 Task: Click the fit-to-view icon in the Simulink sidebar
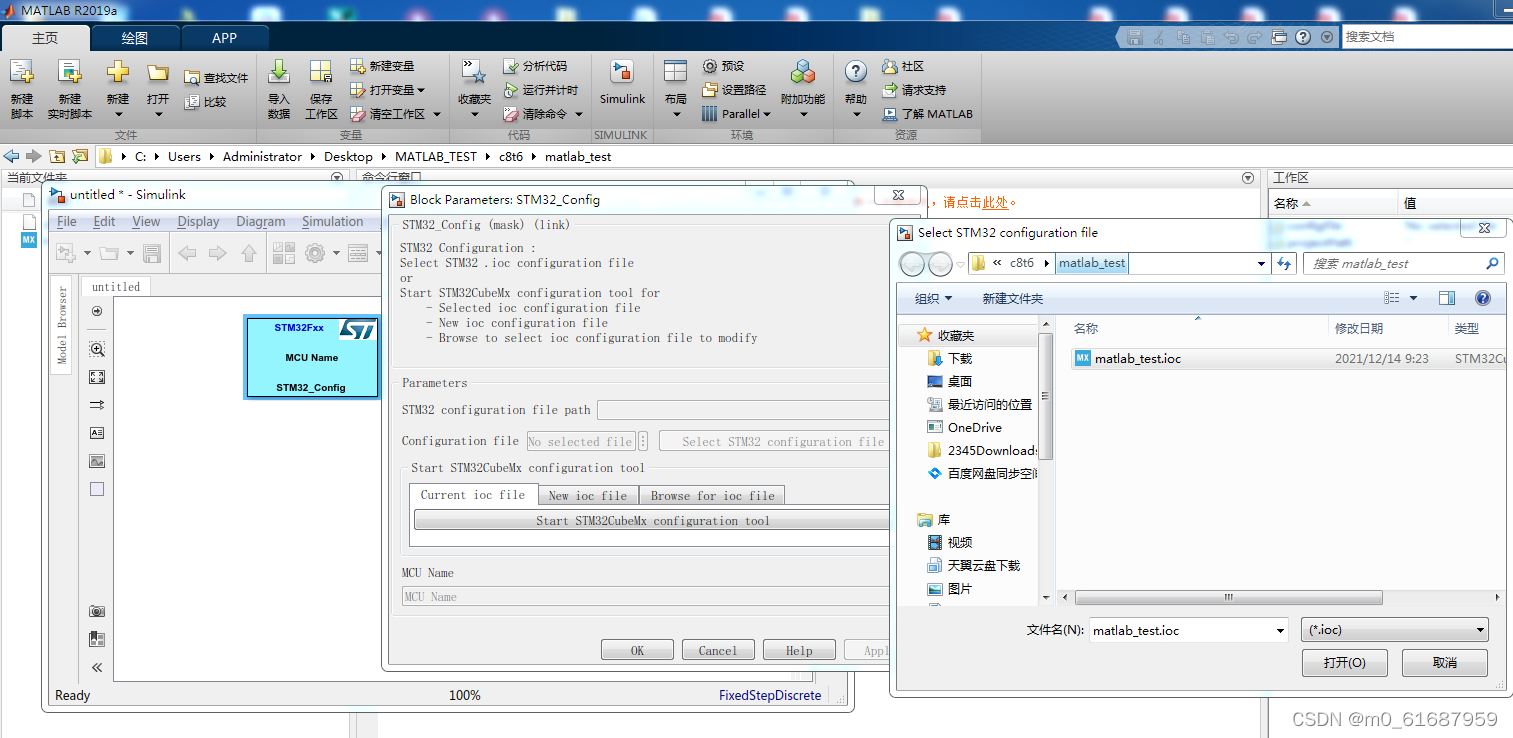click(96, 377)
